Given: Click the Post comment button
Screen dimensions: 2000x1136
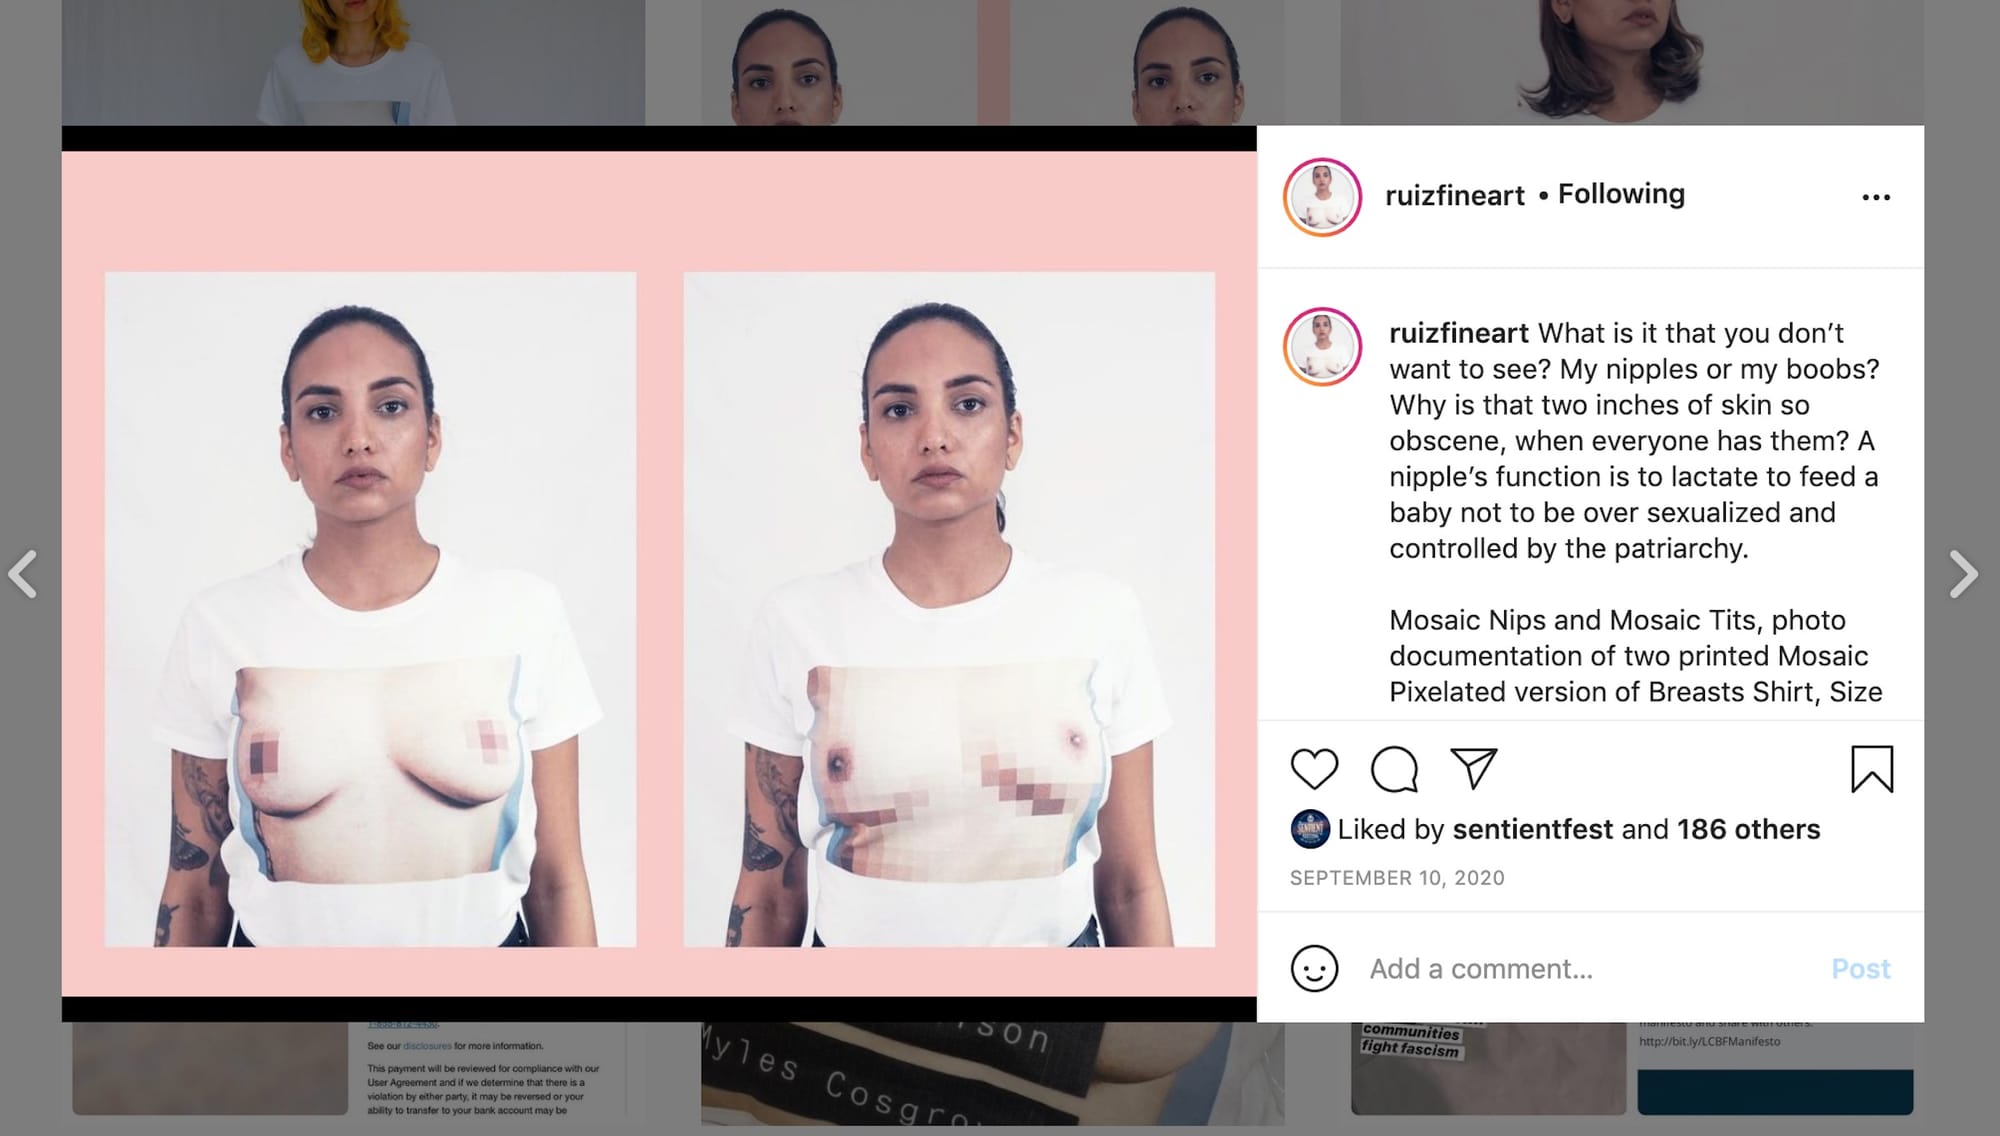Looking at the screenshot, I should (x=1861, y=968).
